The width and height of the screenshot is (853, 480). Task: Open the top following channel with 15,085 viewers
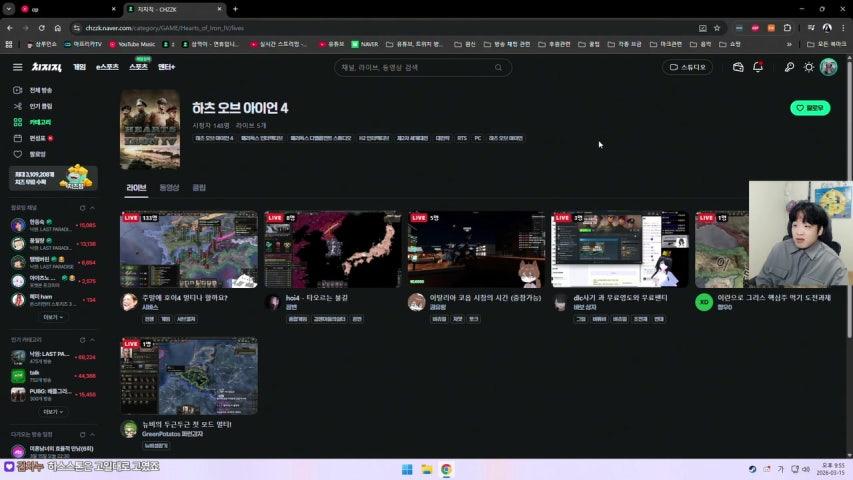53,225
